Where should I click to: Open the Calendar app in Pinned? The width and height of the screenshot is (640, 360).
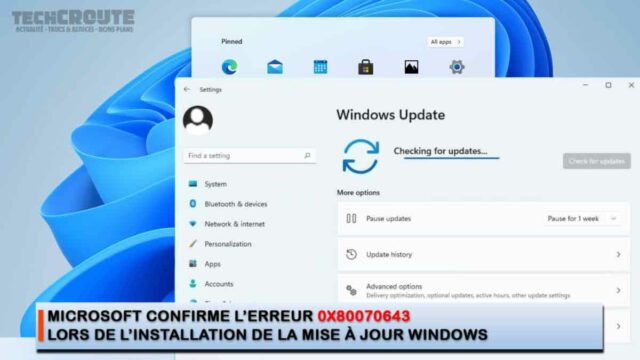click(x=320, y=67)
